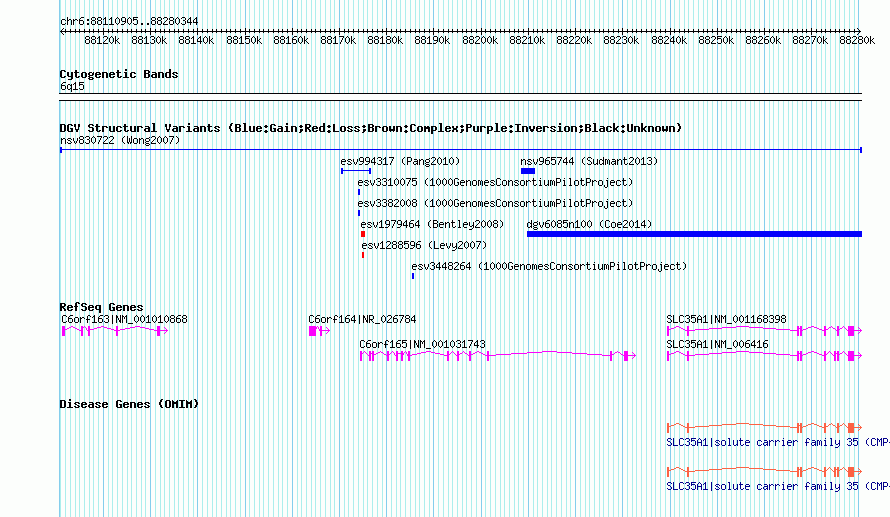Select the esv3448264 blue marker
Screen dimensions: 890x517
tap(413, 276)
